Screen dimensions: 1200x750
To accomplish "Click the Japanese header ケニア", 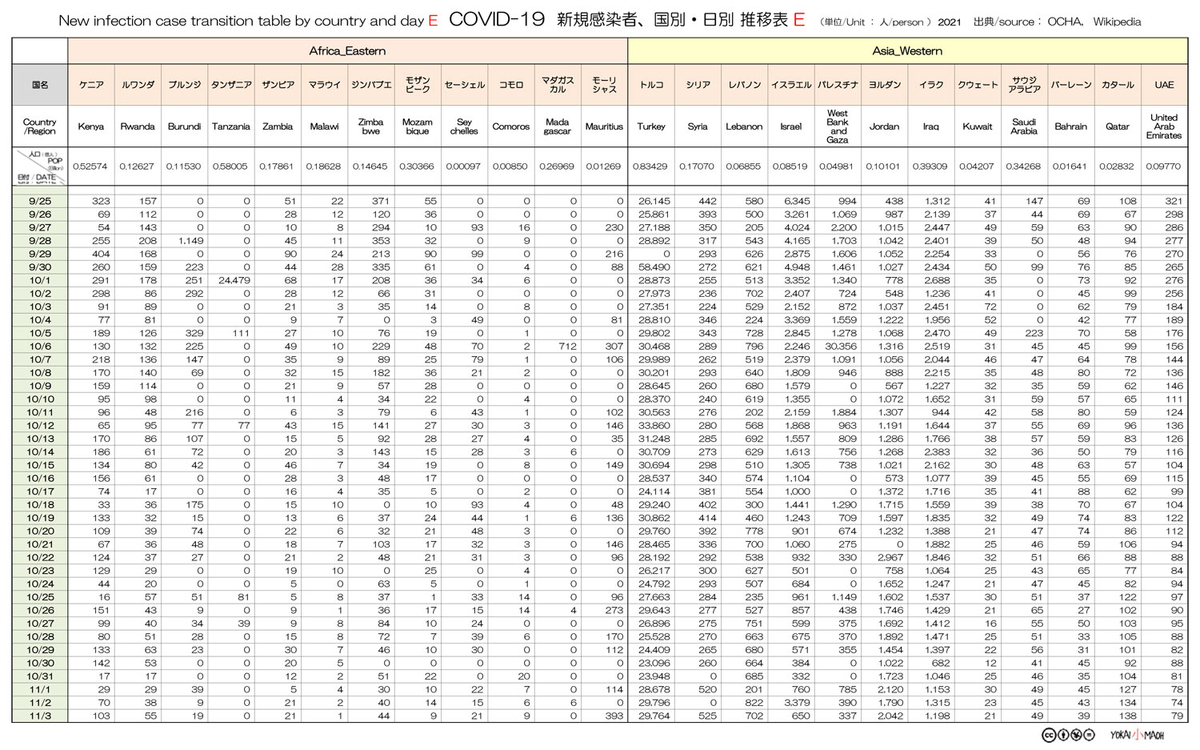I will tap(91, 86).
